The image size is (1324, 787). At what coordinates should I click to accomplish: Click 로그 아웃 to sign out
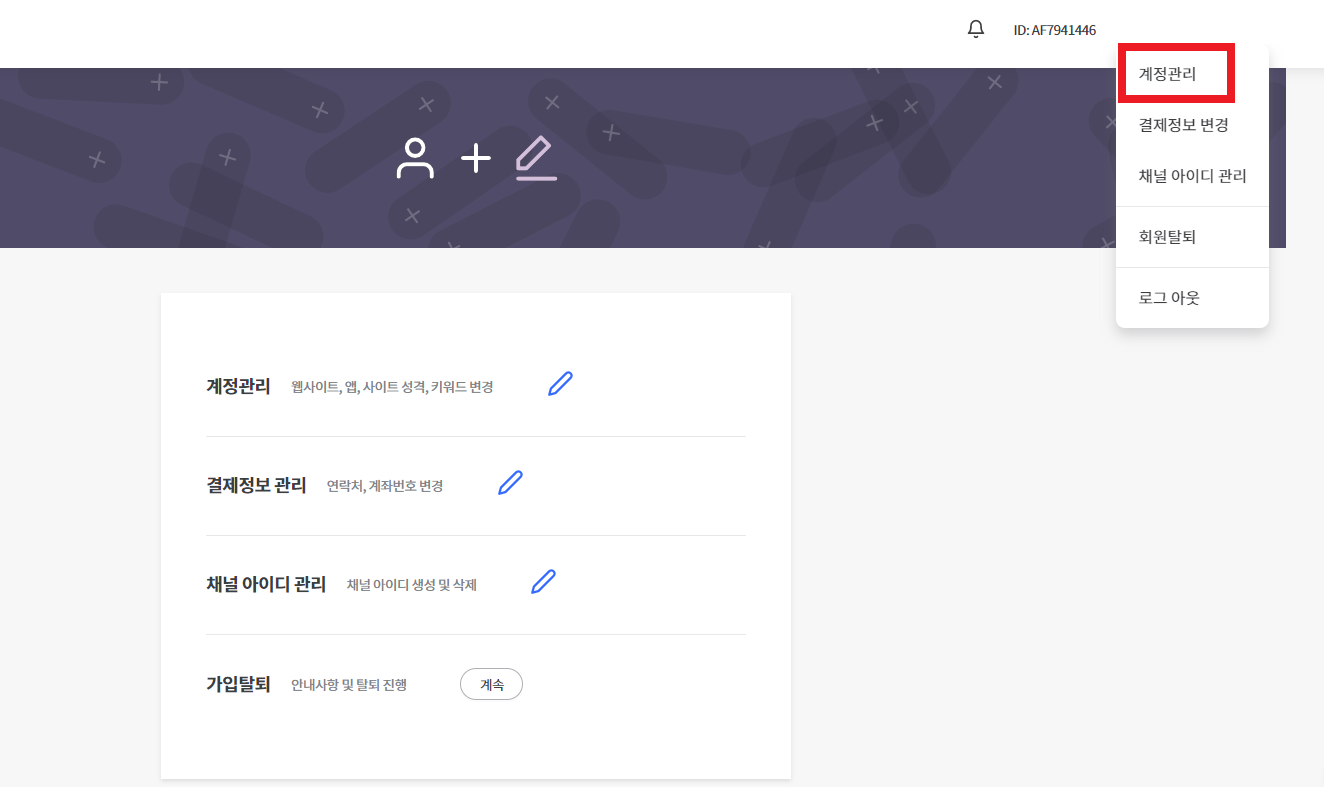tap(1169, 298)
